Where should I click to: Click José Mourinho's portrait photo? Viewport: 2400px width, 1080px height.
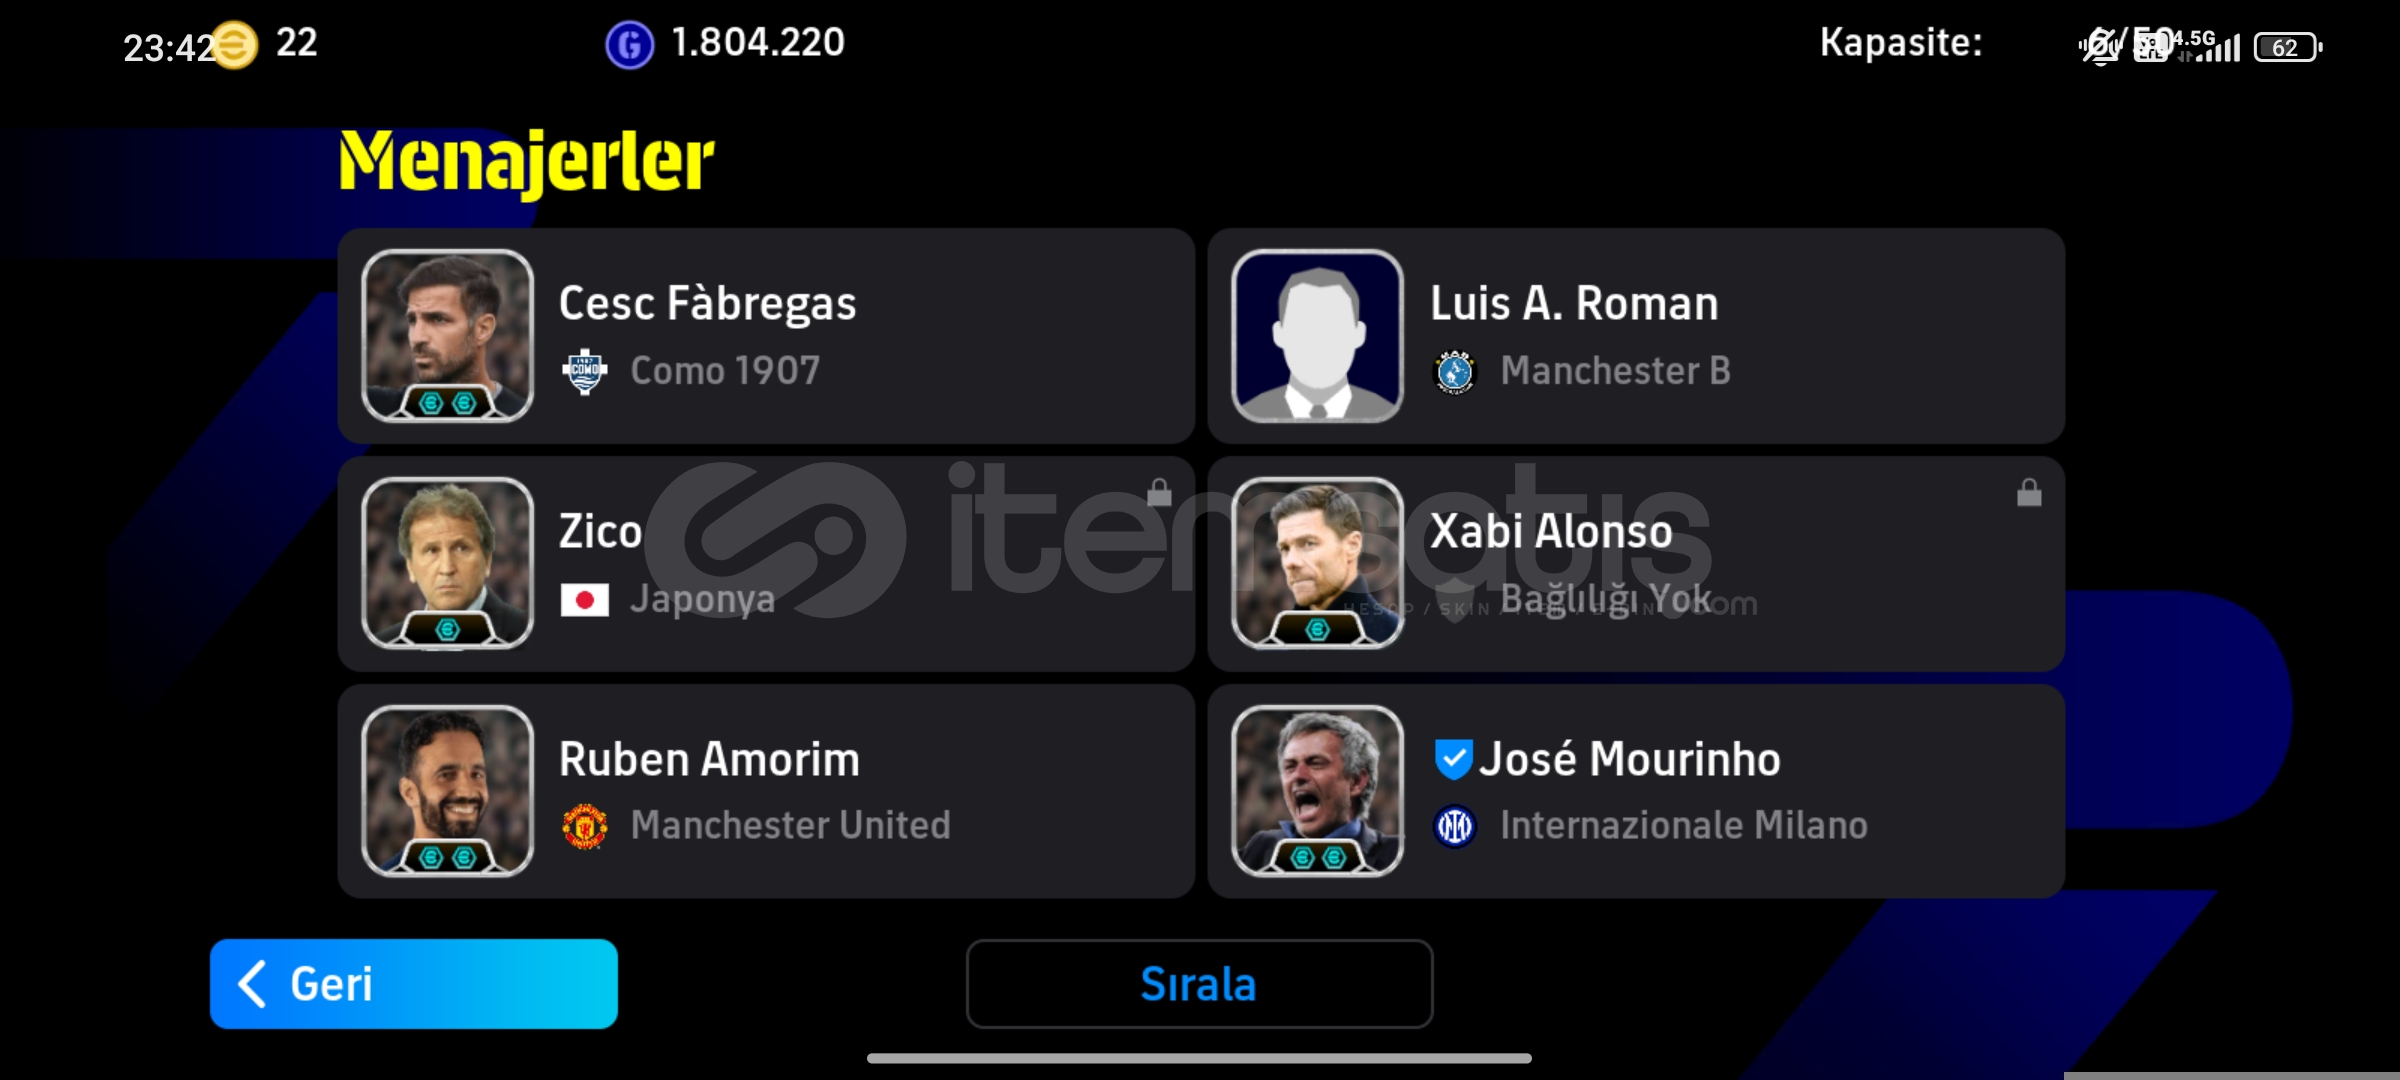[1317, 791]
